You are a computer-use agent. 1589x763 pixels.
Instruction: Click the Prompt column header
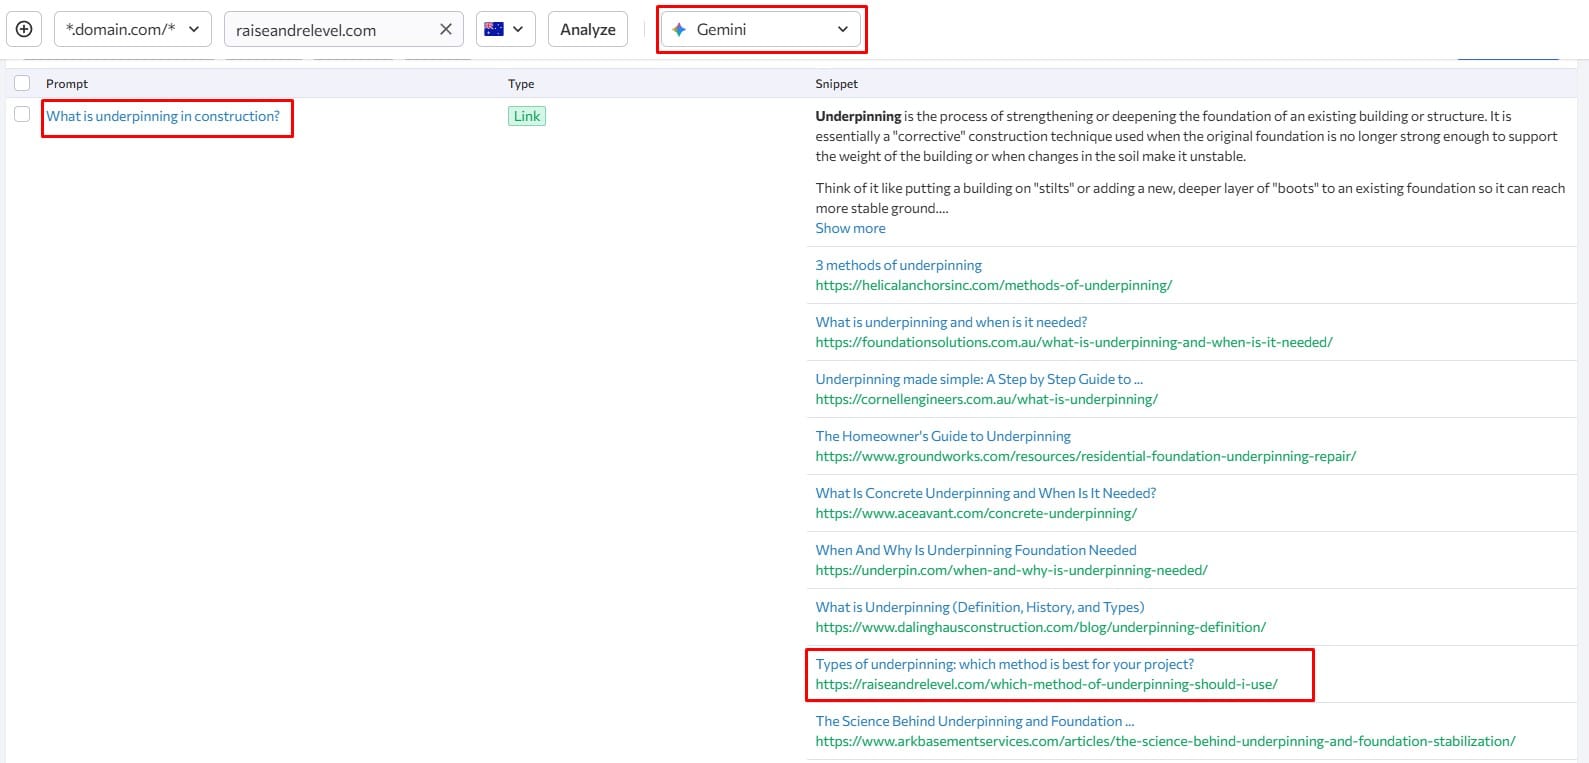pos(67,84)
